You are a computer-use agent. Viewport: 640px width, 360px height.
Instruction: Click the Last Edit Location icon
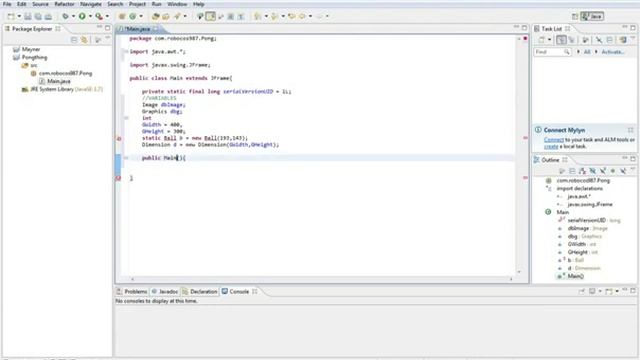291,16
